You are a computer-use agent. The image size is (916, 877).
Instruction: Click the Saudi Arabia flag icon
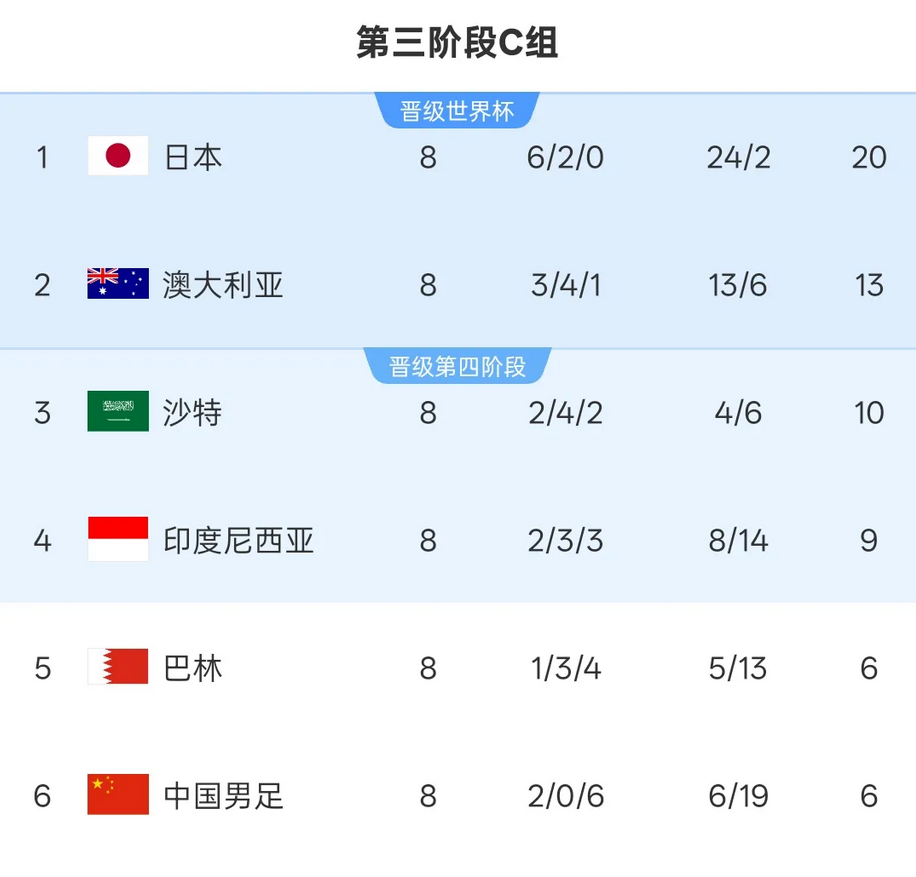pos(118,411)
